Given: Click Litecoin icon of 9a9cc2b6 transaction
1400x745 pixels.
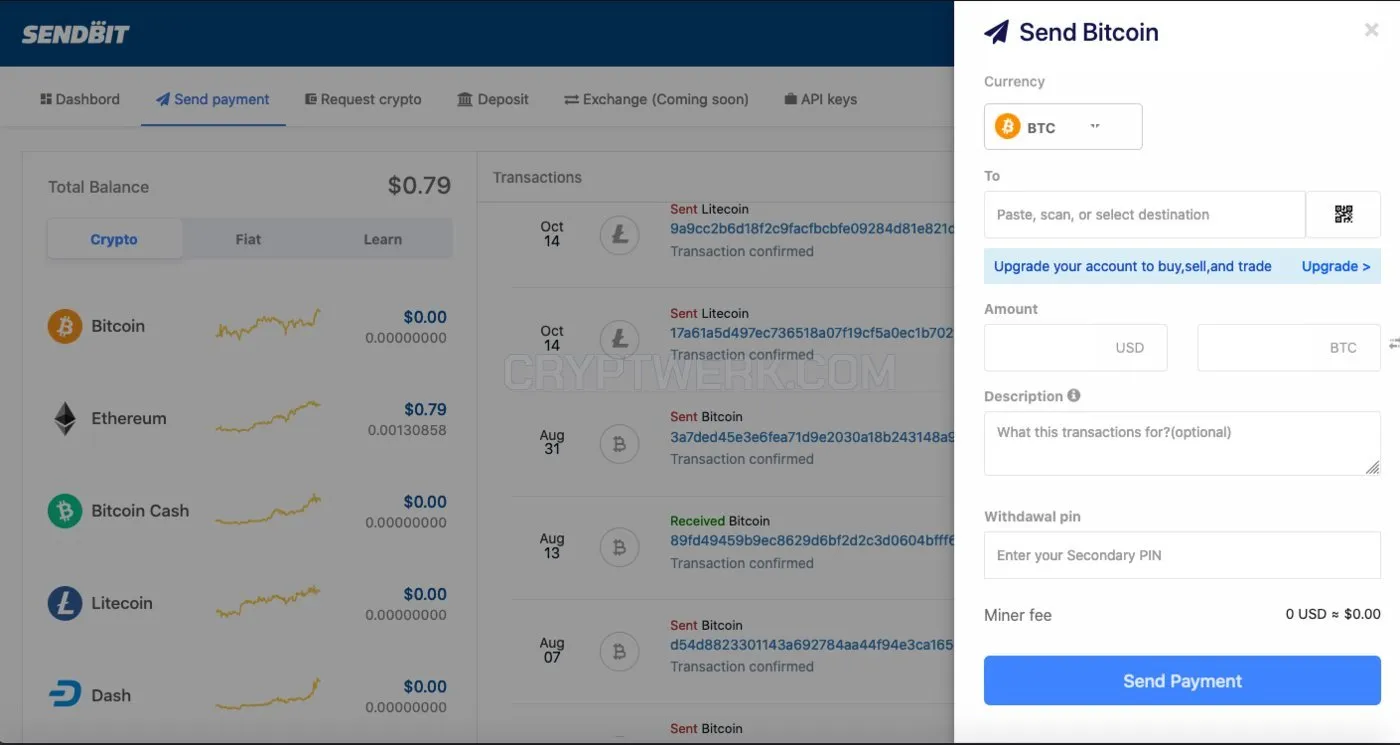Looking at the screenshot, I should [619, 236].
